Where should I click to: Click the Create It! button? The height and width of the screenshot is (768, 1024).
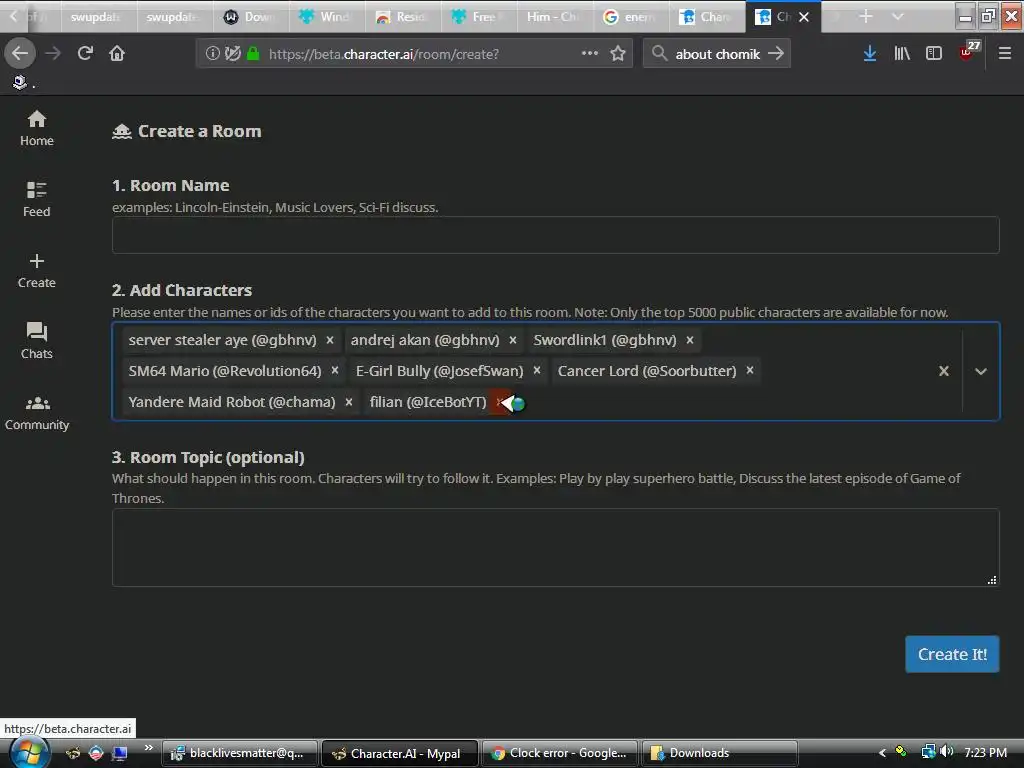click(952, 654)
